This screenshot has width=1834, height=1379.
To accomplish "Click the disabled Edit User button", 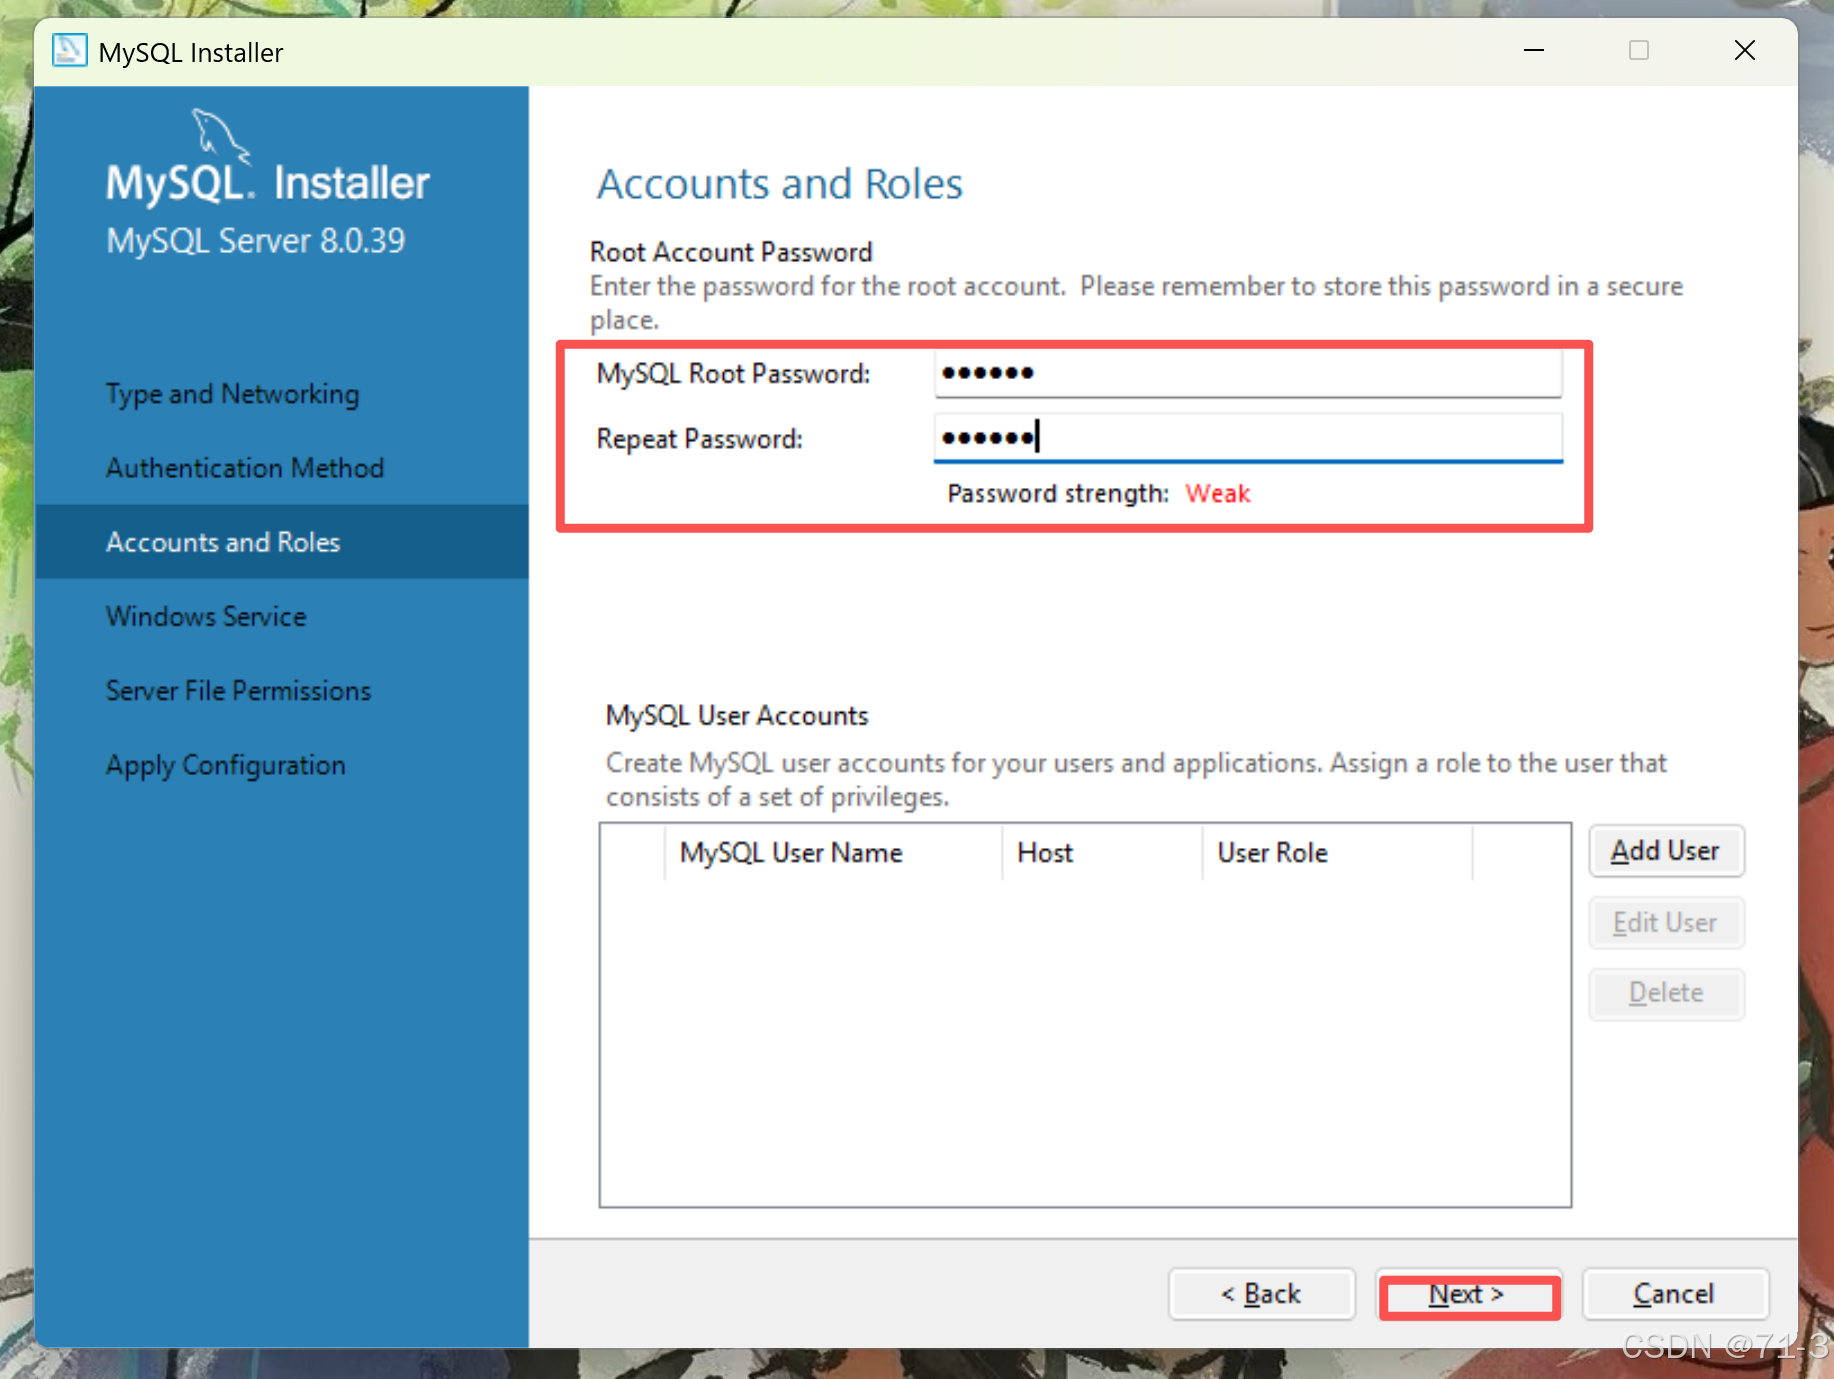I will tap(1666, 923).
